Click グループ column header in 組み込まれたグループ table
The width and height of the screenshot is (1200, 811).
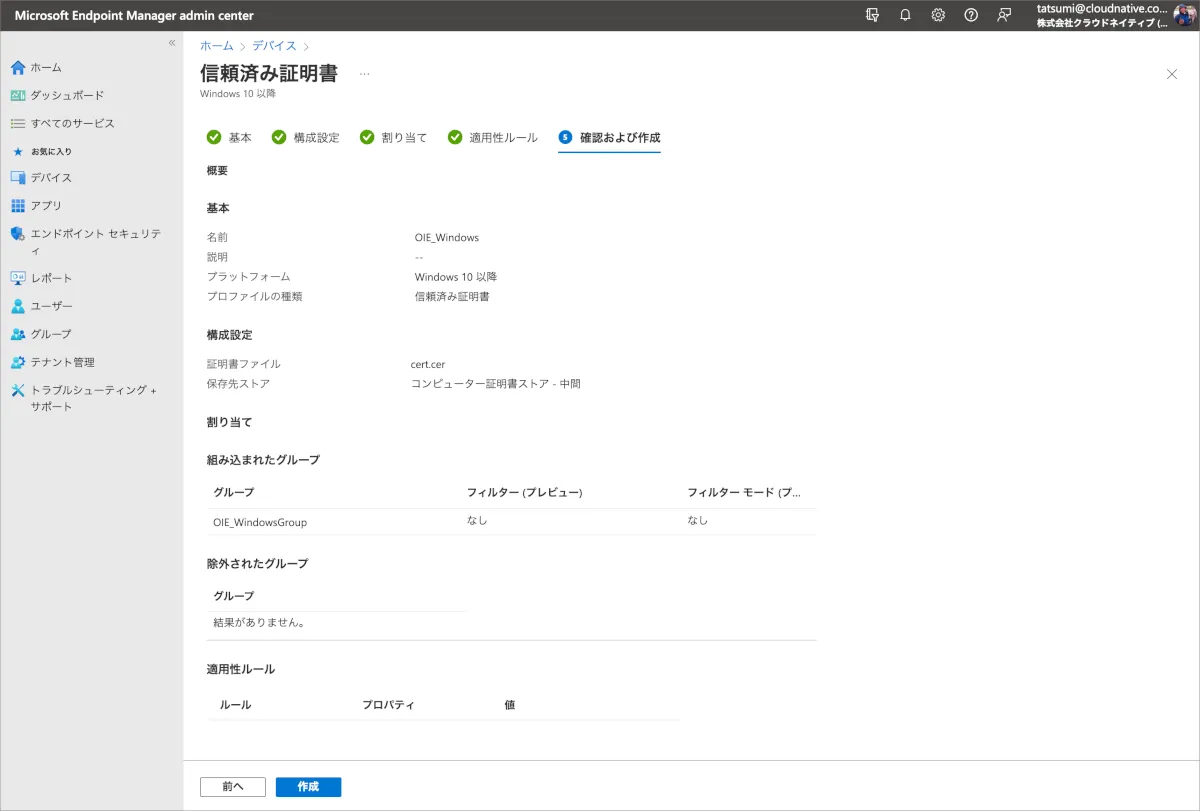(234, 492)
